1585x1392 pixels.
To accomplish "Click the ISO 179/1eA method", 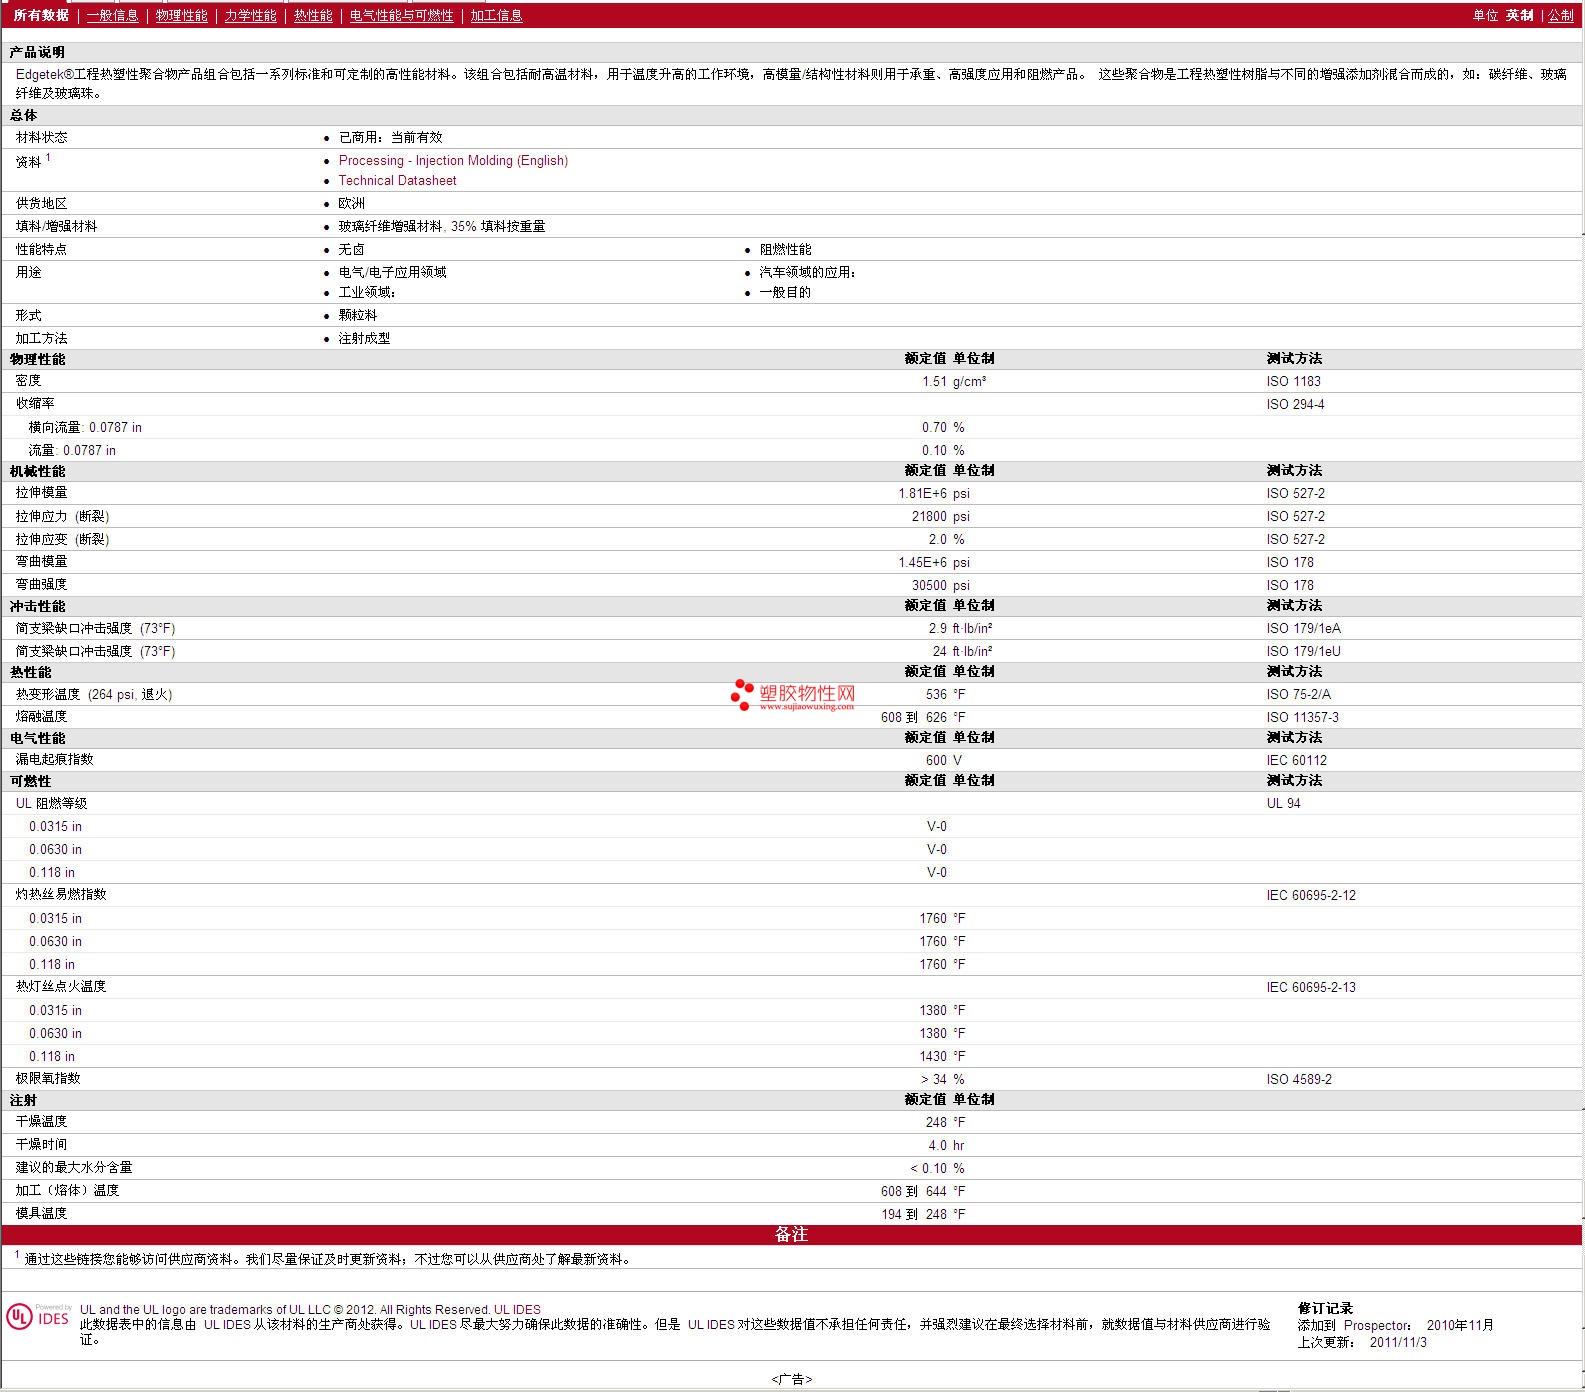I will click(x=1303, y=629).
